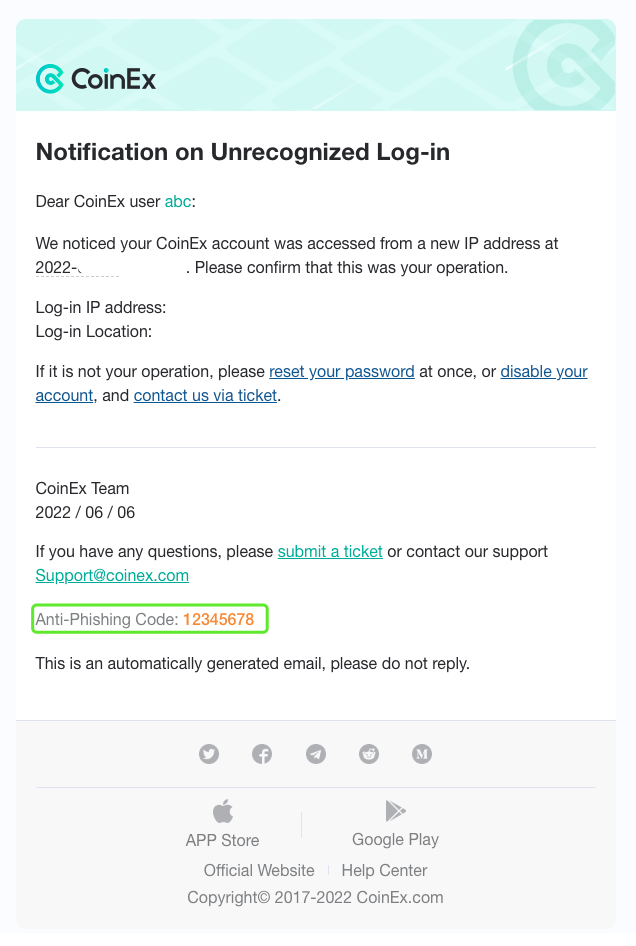The height and width of the screenshot is (946, 636).
Task: Open the Telegram social icon
Action: coord(316,754)
